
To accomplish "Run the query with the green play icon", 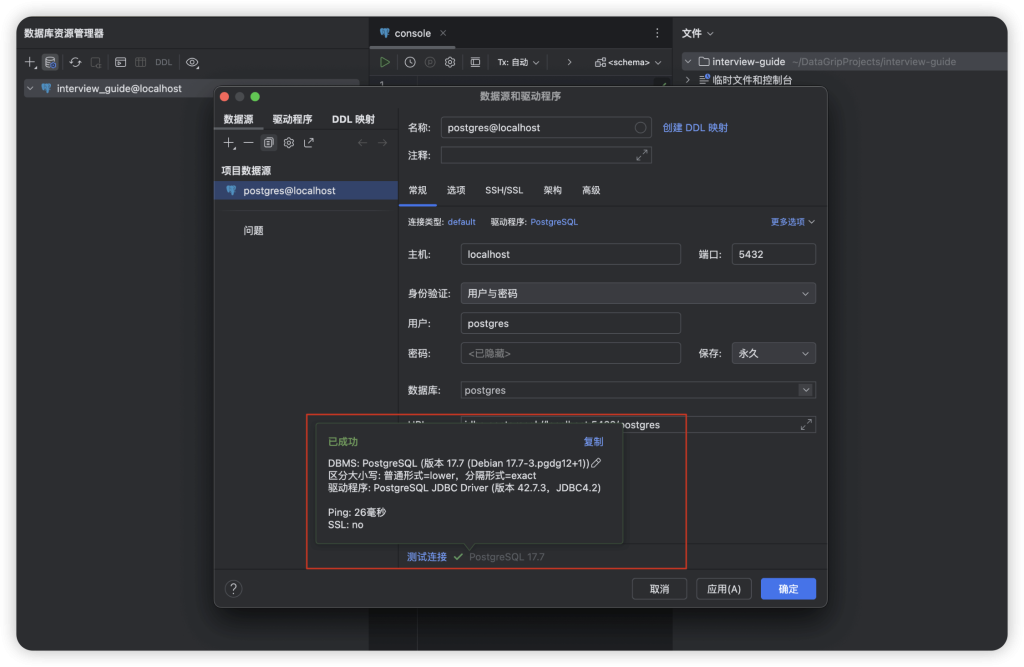I will [x=385, y=62].
